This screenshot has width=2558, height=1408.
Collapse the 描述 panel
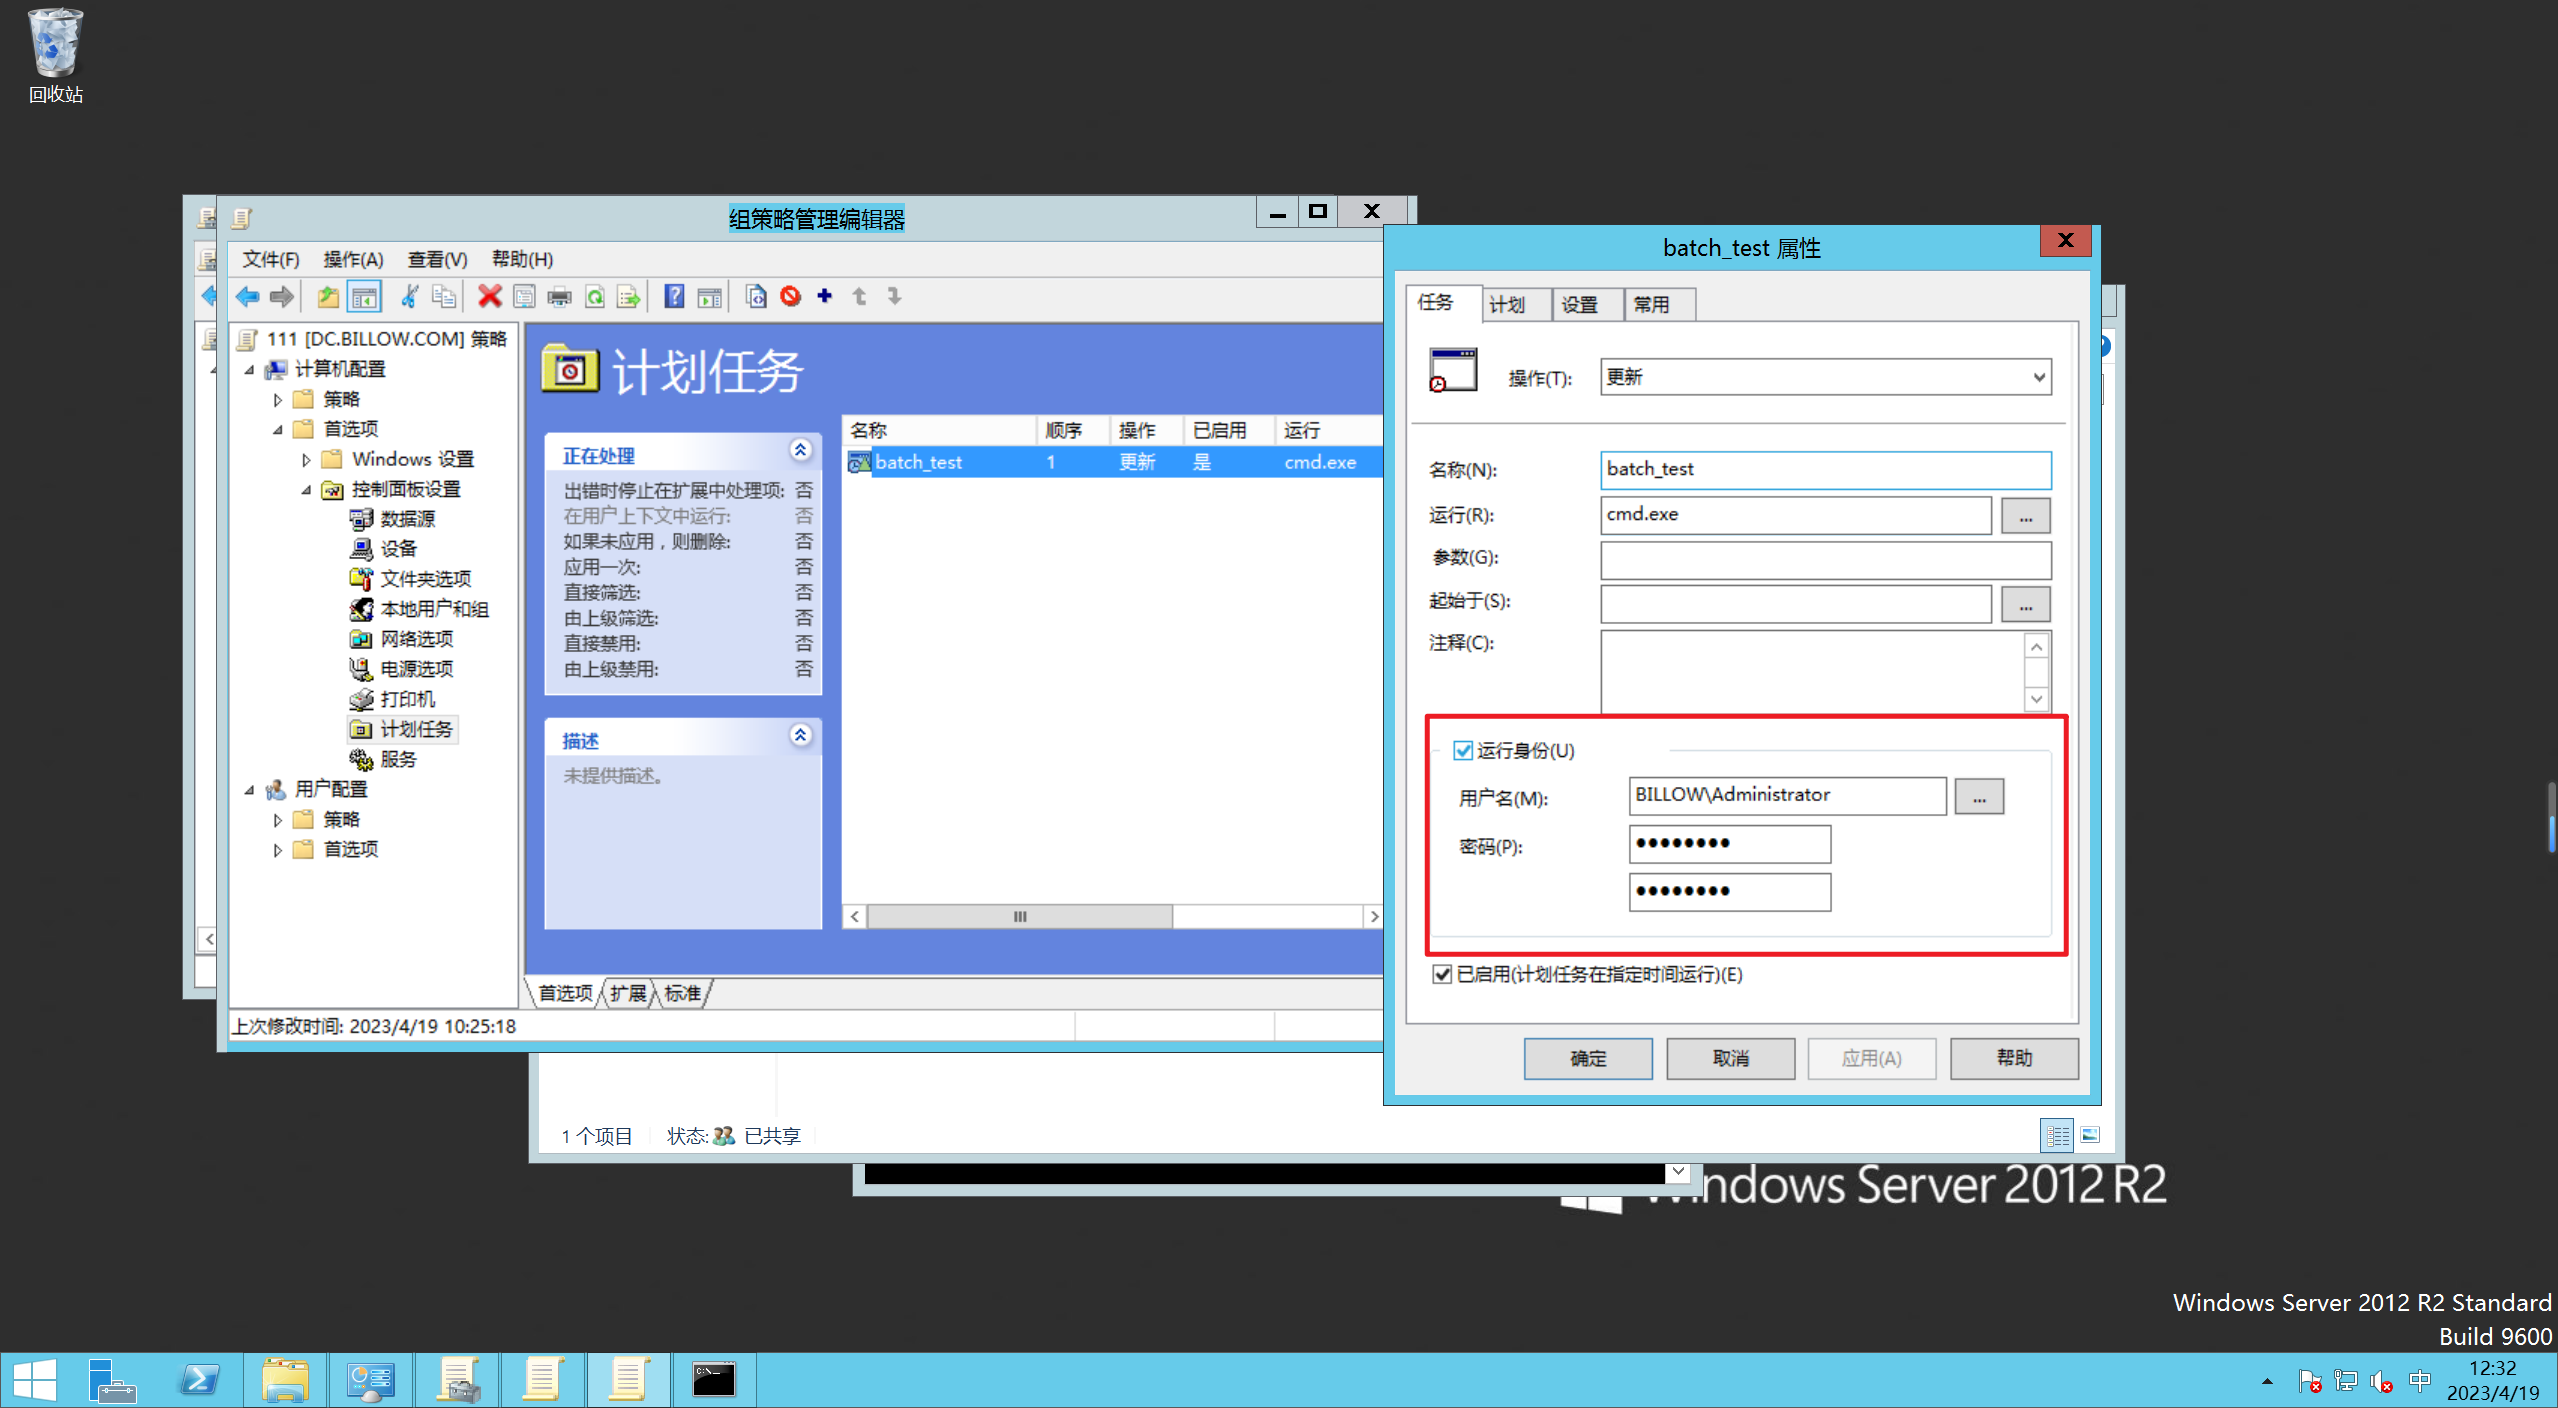pos(800,735)
